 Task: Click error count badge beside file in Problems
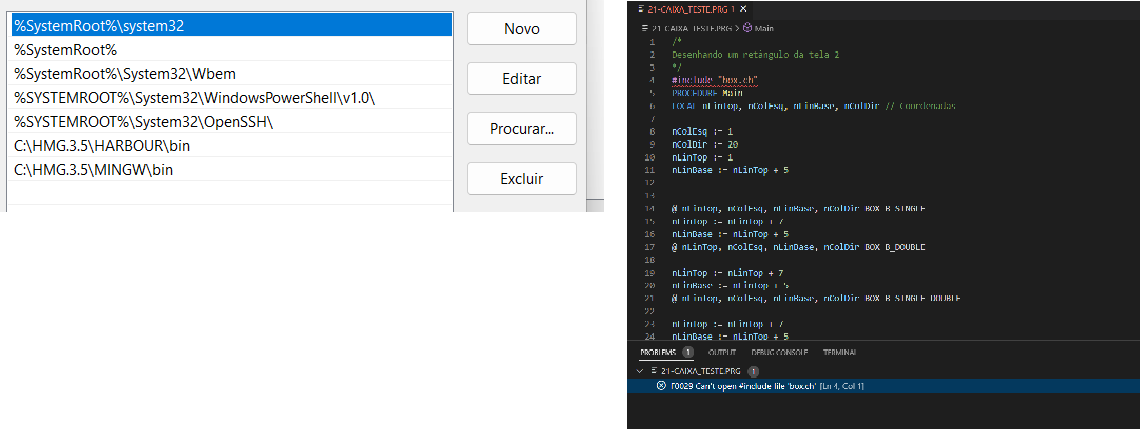(x=753, y=371)
